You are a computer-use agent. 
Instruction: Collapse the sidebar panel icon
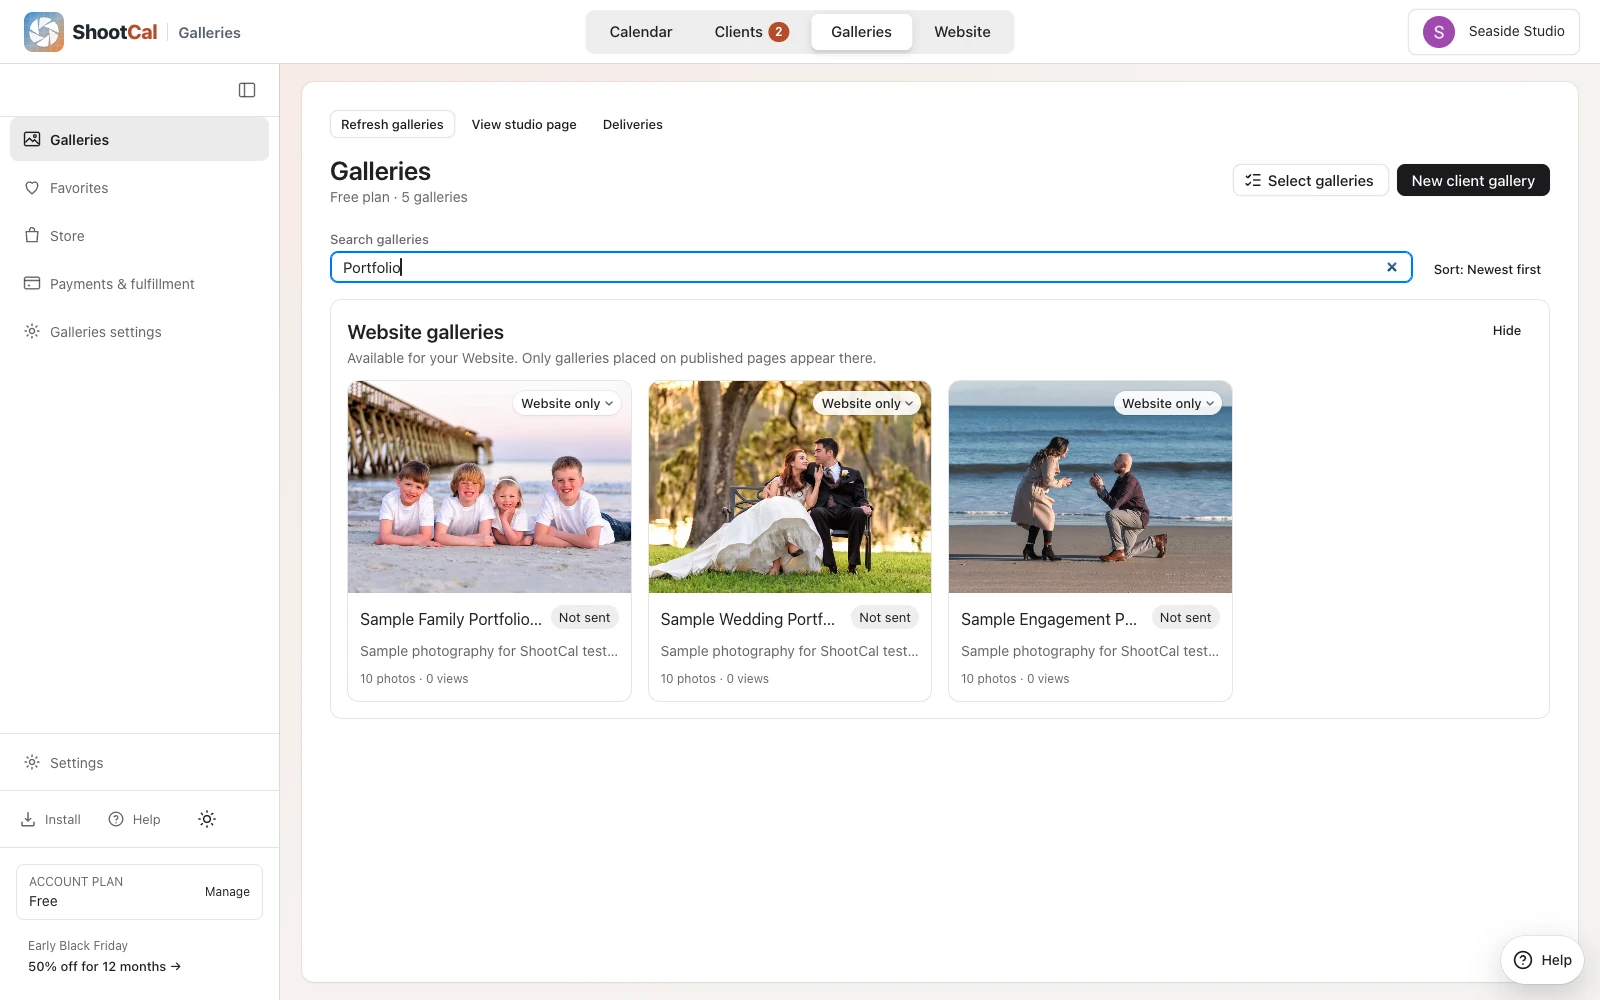click(x=247, y=90)
